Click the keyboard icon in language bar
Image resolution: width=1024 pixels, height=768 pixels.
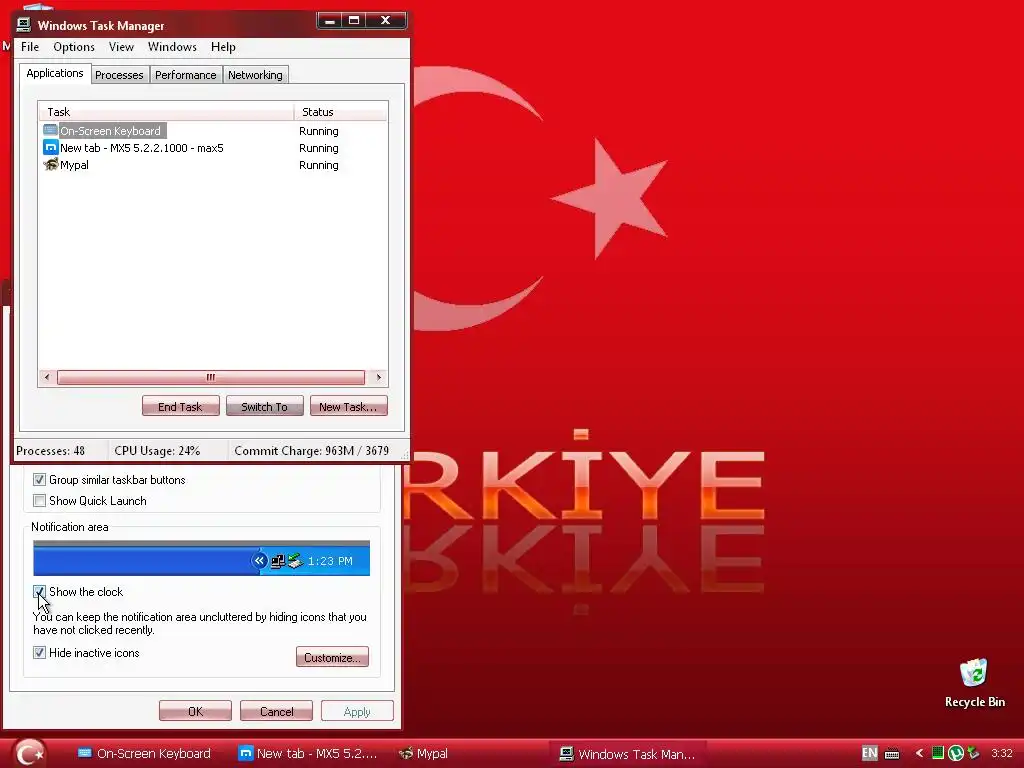click(x=891, y=754)
